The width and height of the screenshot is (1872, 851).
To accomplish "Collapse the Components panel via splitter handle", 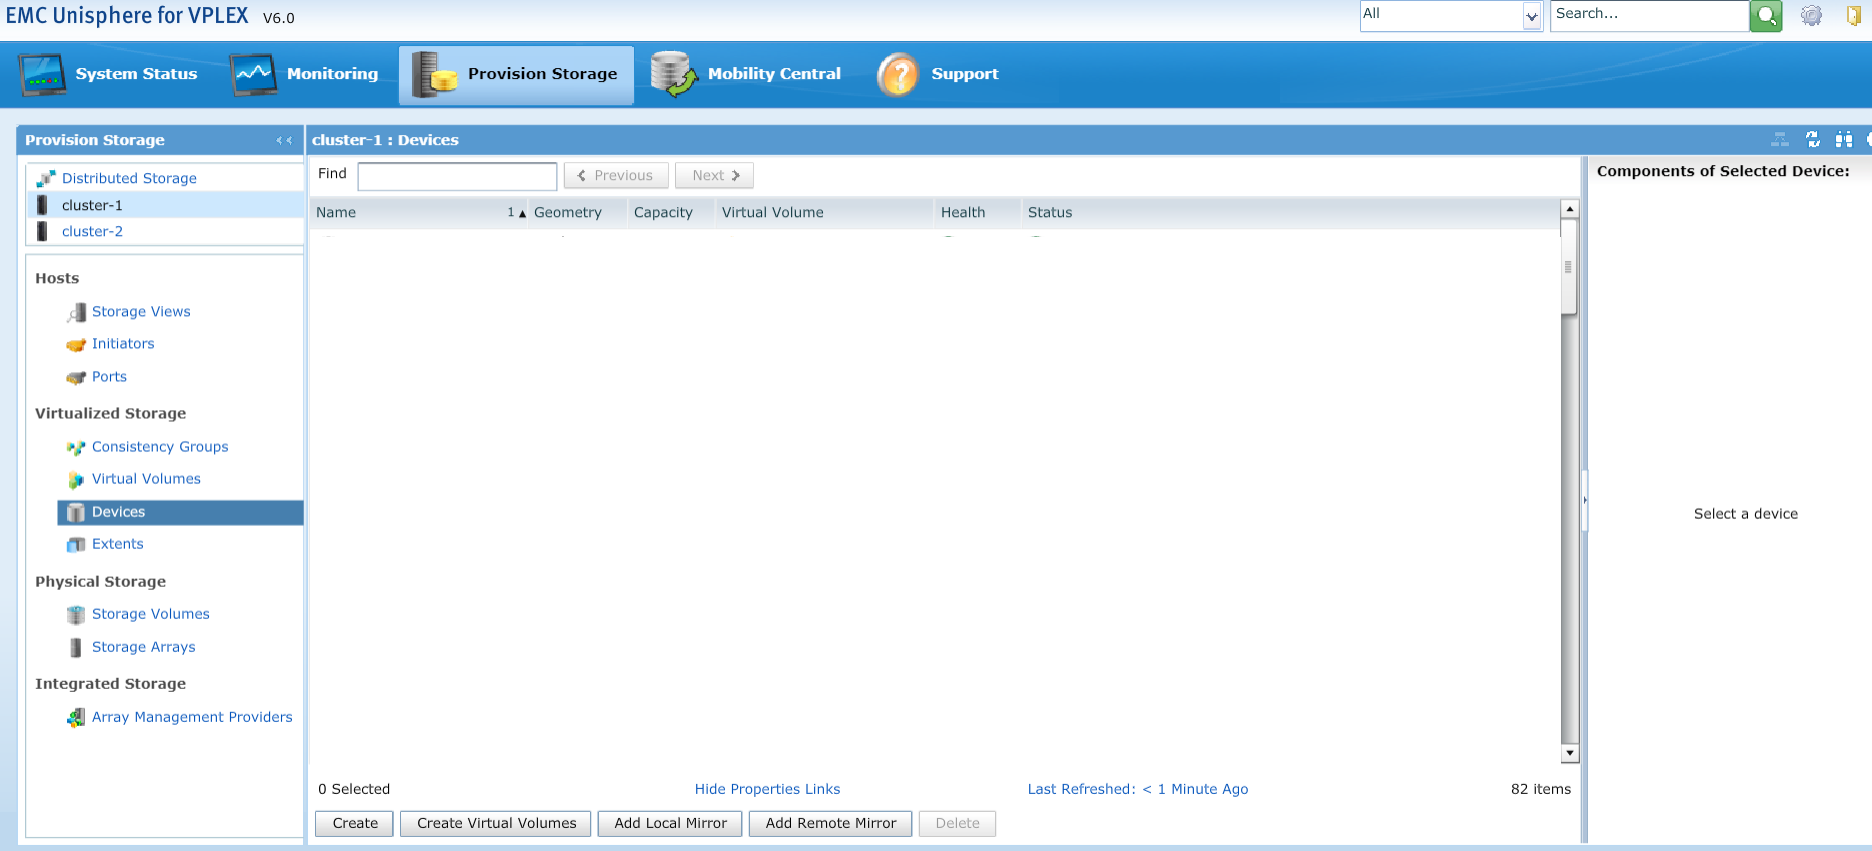I will (1584, 499).
